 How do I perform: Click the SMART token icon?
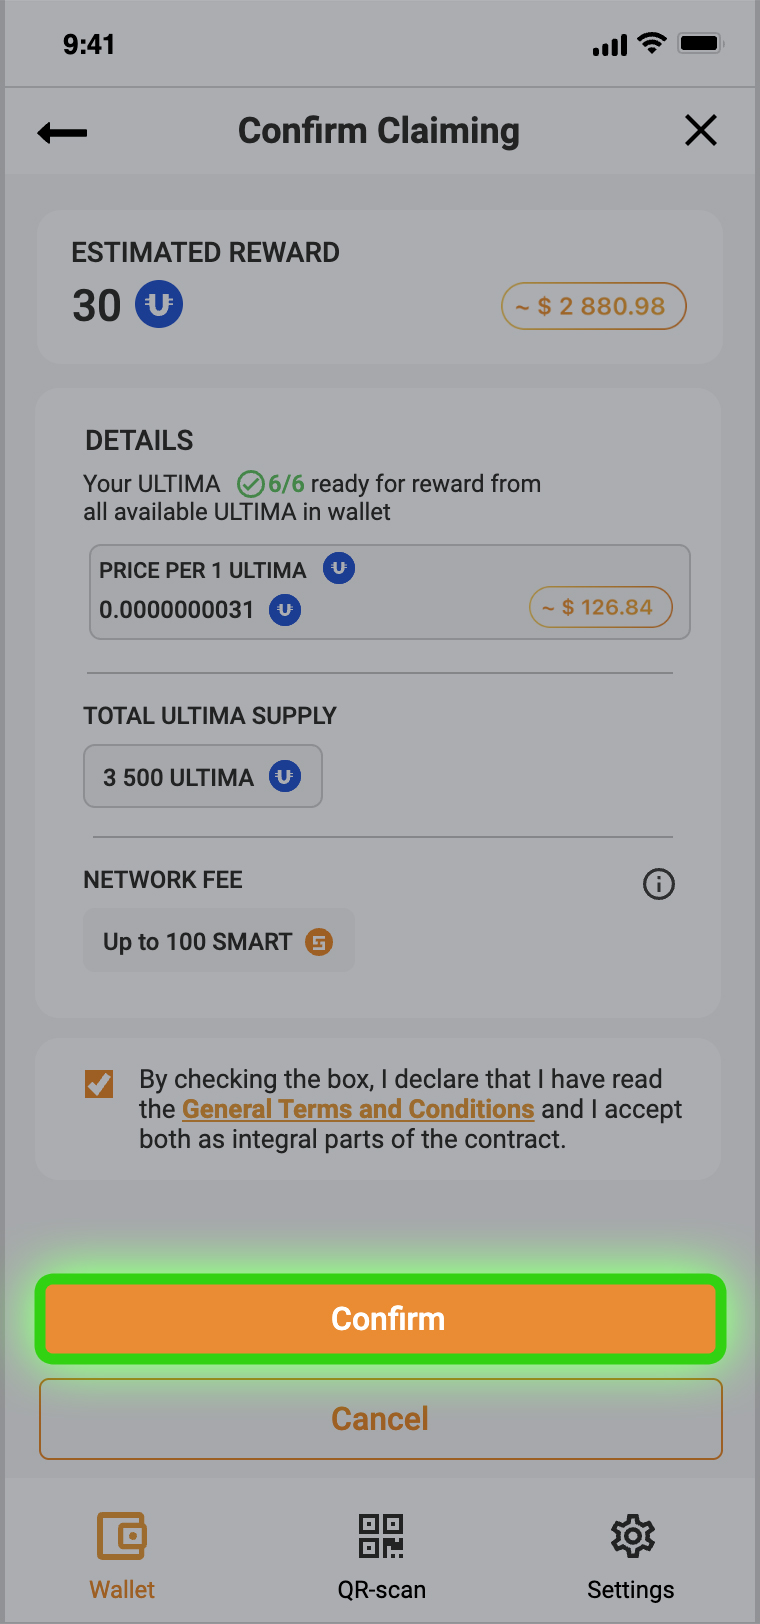(x=319, y=942)
